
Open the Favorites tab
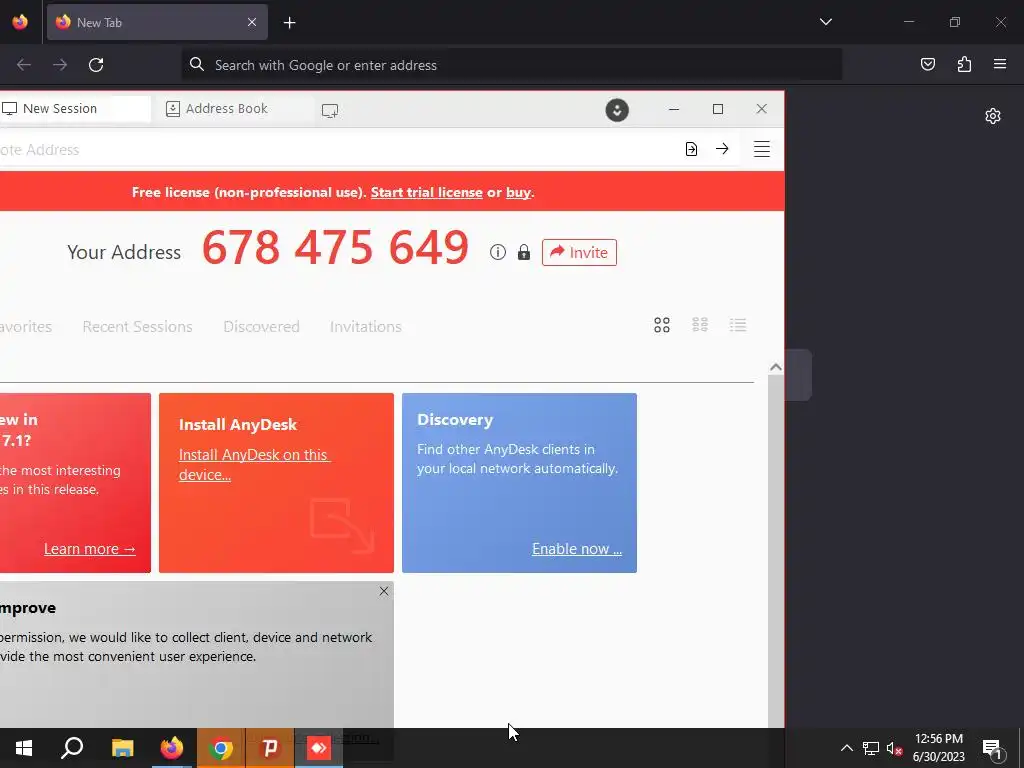click(25, 327)
